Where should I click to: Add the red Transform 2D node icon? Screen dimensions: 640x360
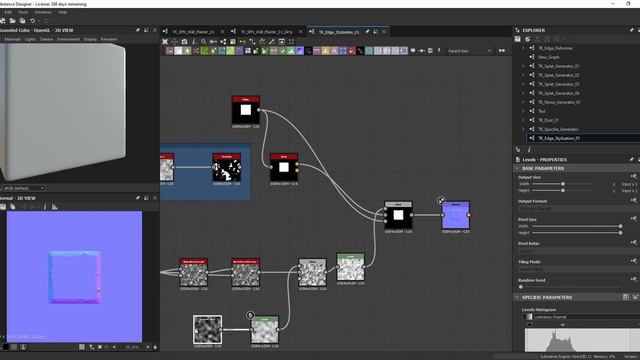click(x=351, y=51)
